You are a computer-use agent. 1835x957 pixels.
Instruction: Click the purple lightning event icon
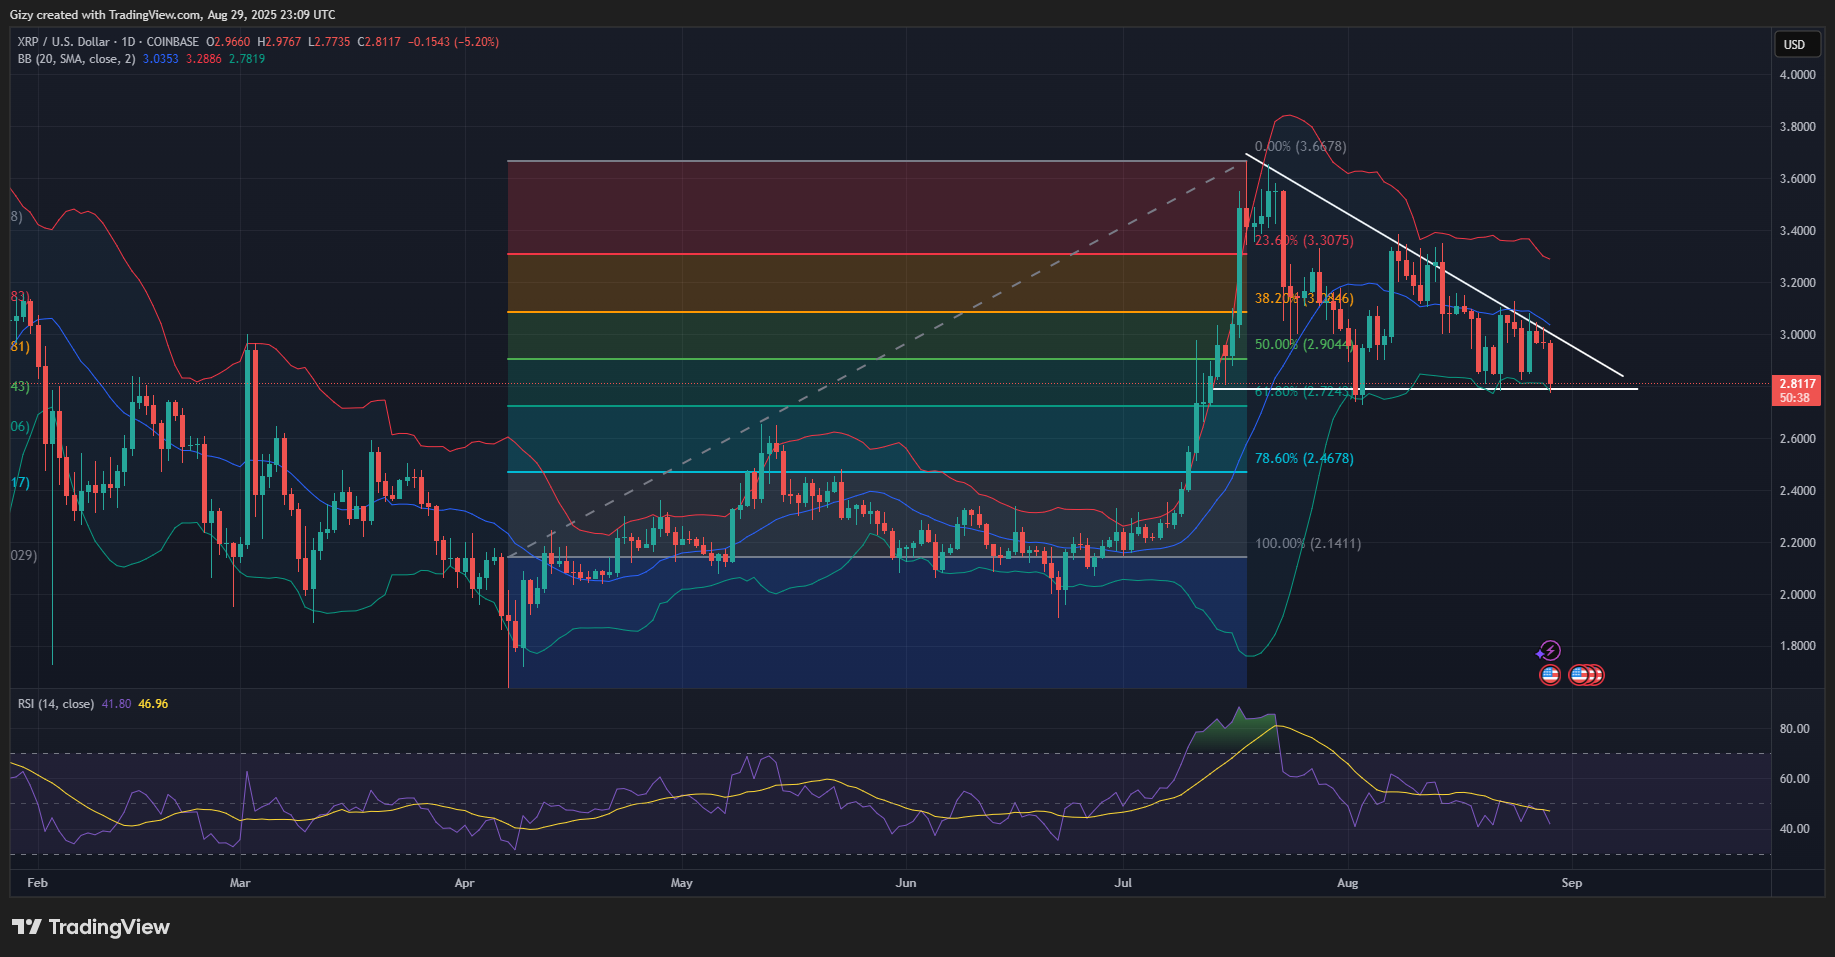[1548, 651]
